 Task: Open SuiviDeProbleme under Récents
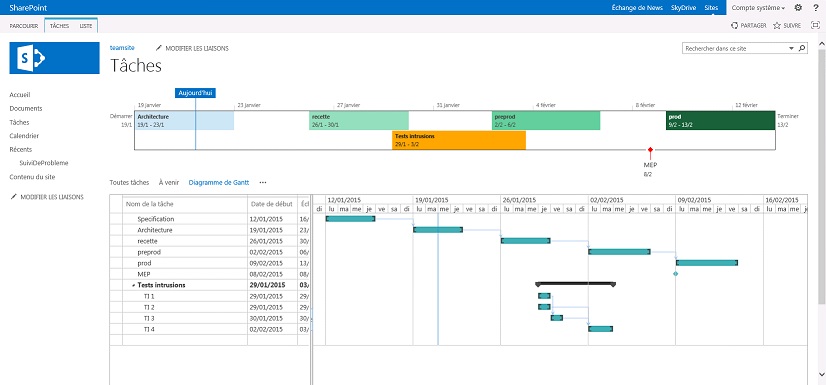click(44, 163)
